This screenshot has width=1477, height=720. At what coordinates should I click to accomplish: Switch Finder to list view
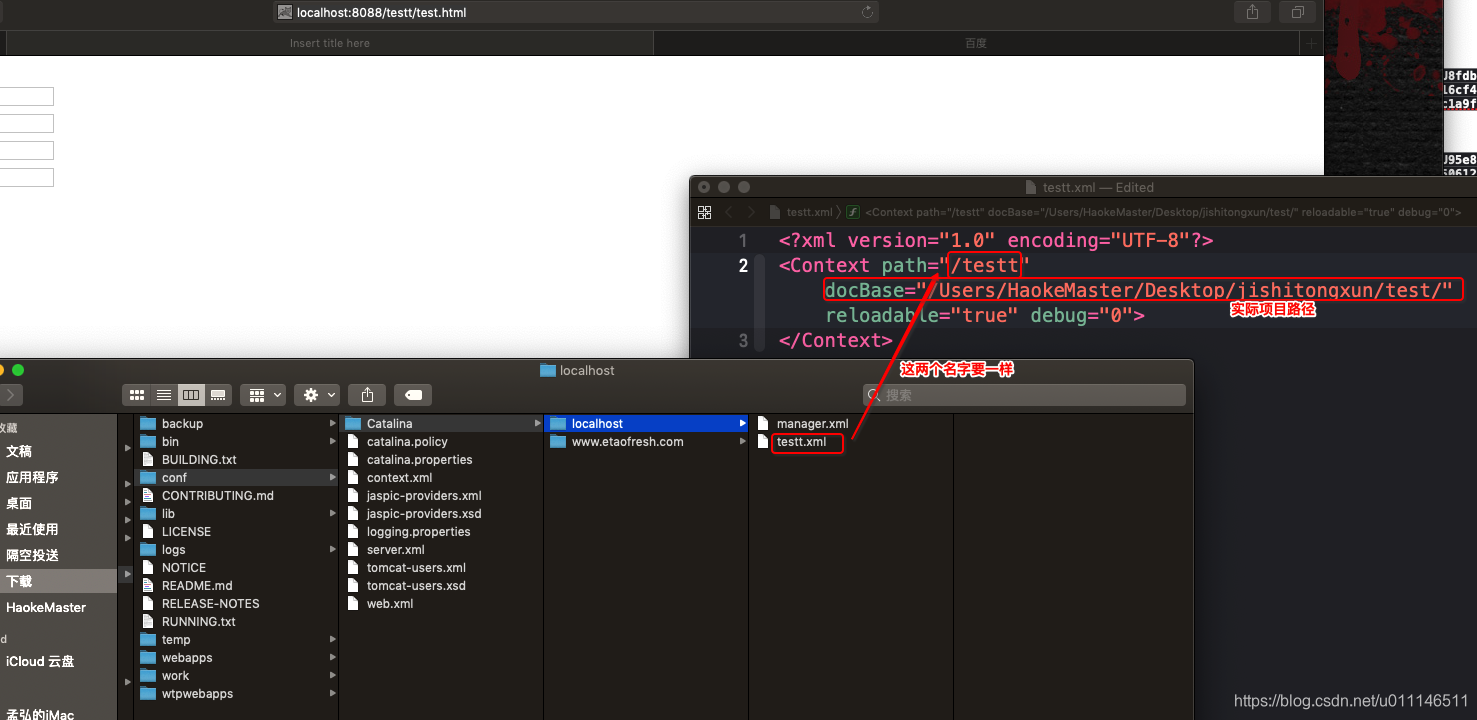point(164,394)
